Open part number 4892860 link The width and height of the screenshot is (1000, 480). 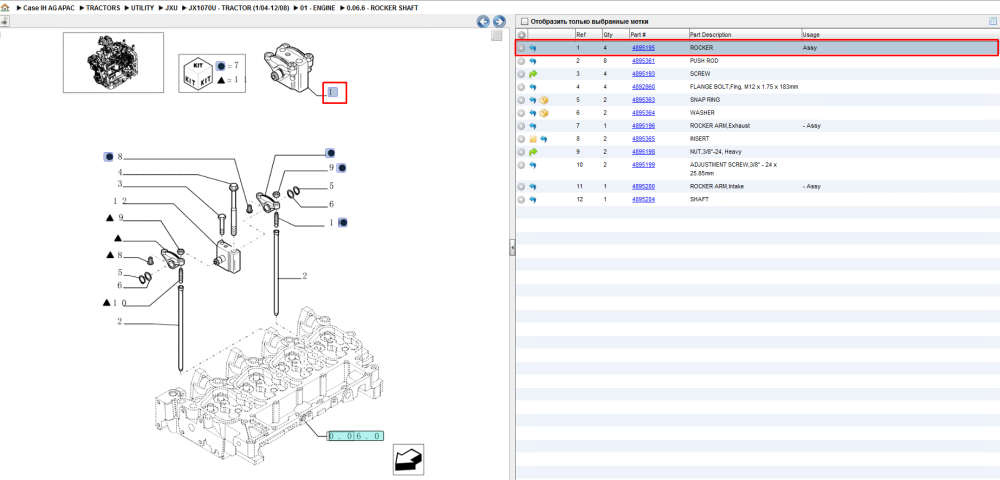tap(643, 87)
